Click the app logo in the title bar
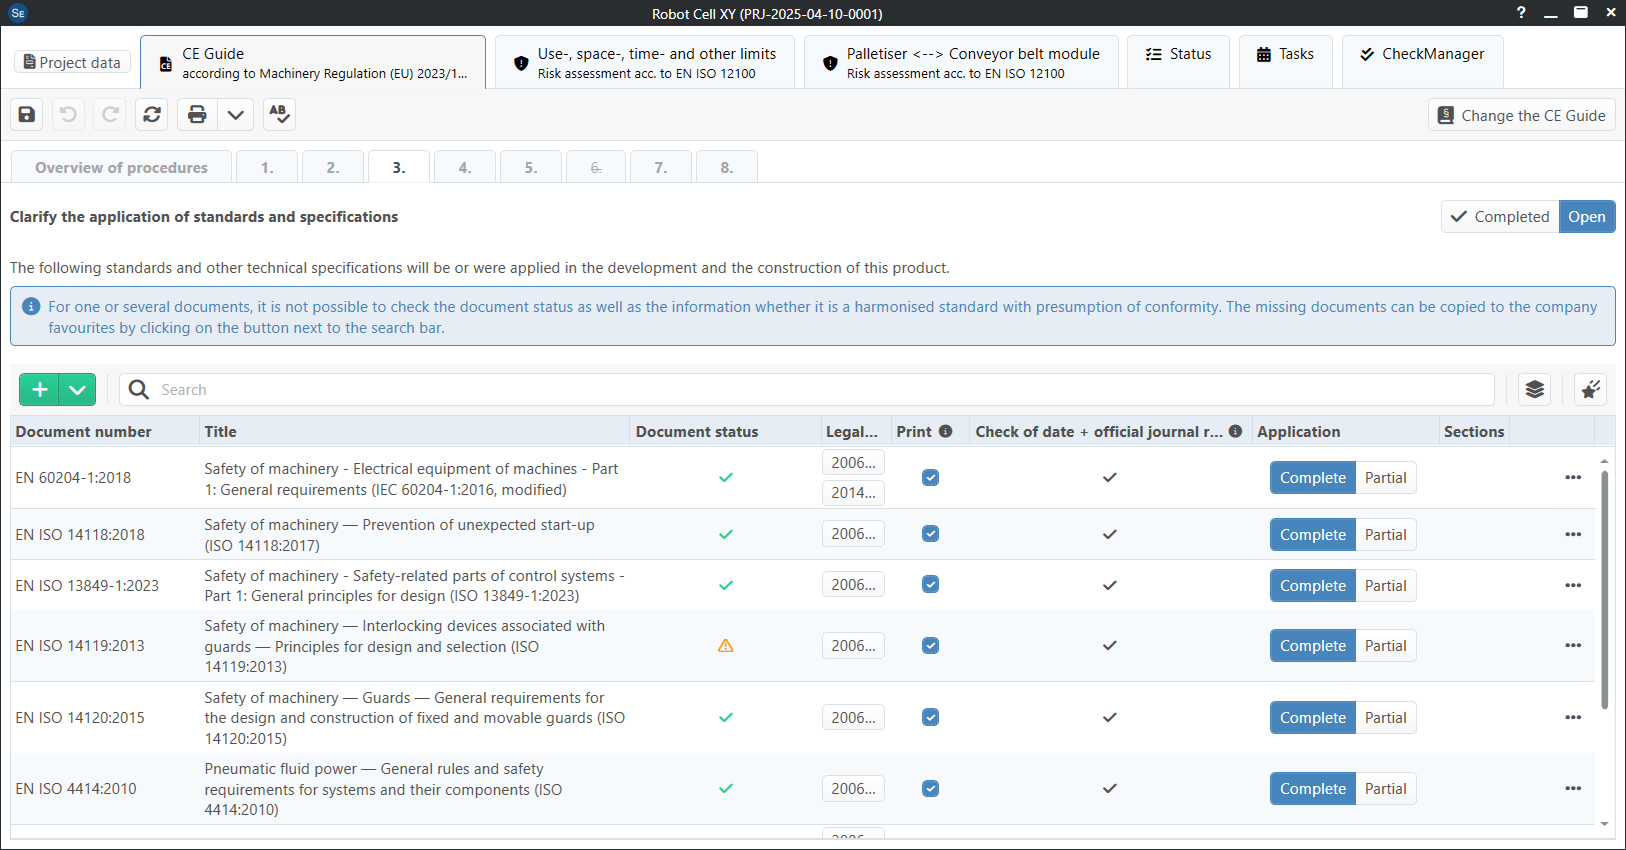Viewport: 1626px width, 850px height. [17, 13]
